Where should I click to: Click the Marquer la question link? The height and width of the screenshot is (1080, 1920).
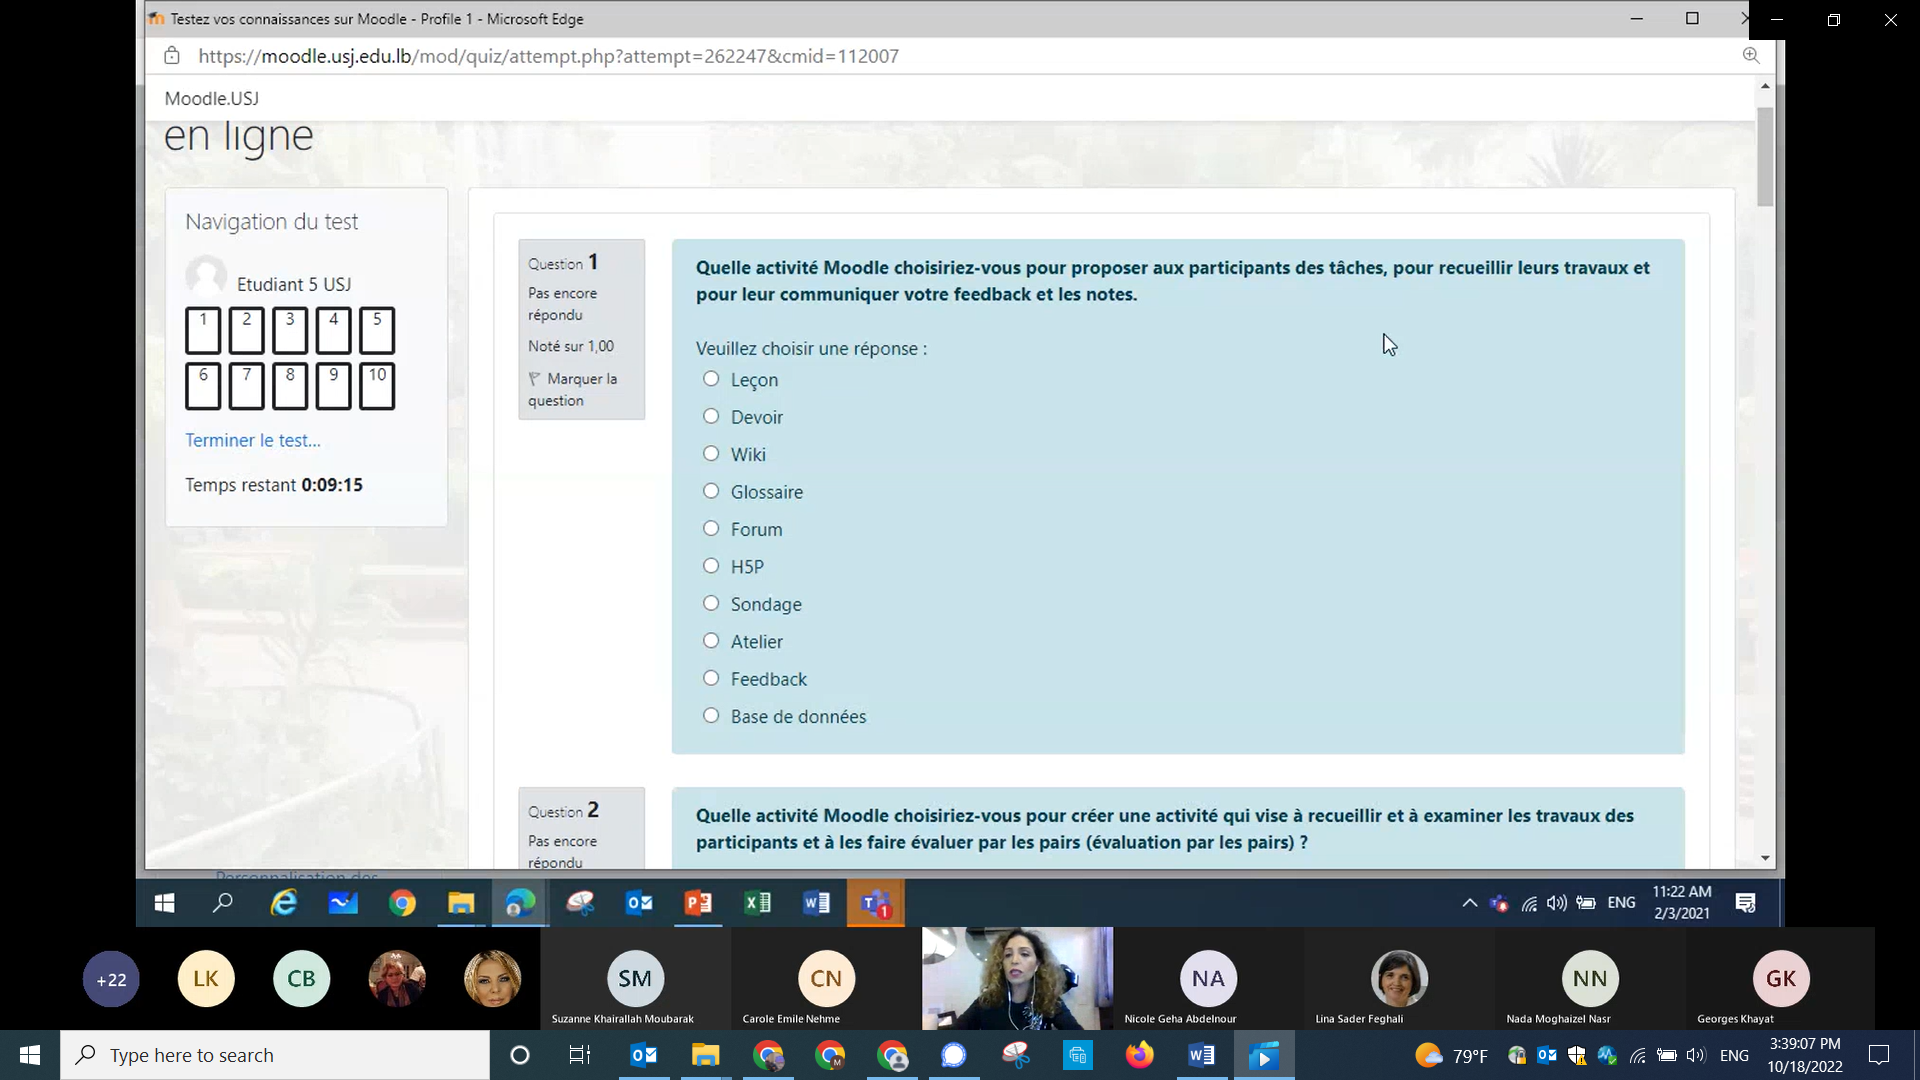(x=572, y=390)
